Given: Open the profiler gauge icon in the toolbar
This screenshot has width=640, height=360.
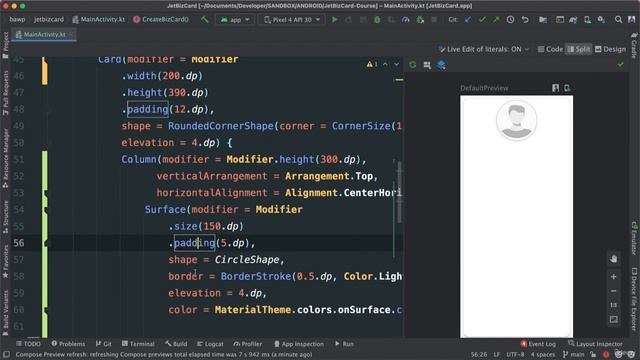Looking at the screenshot, I should pyautogui.click(x=405, y=19).
